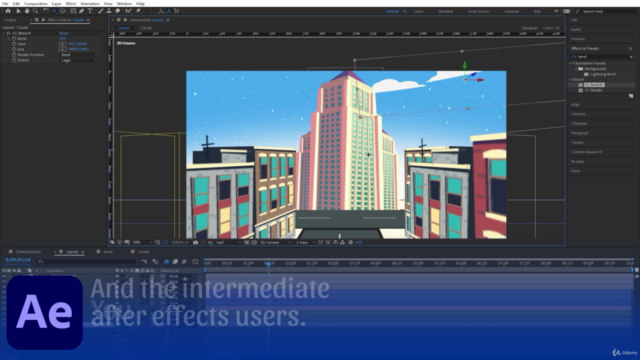Select the Pen tool
Screen dimensions: 640x360
[x=81, y=11]
